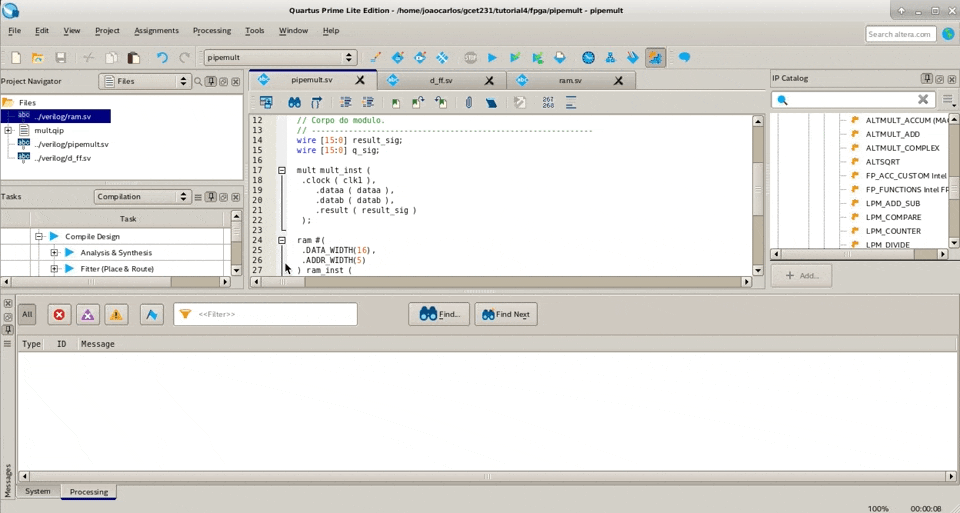Click the increase indent icon in editor toolbar
This screenshot has height=513, width=960.
pos(346,102)
